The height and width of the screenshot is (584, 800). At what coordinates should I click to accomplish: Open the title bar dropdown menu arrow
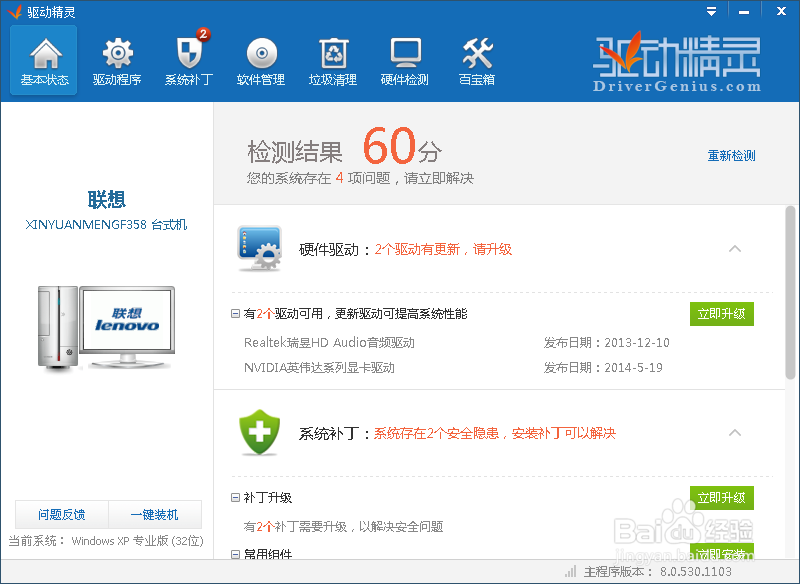(711, 11)
